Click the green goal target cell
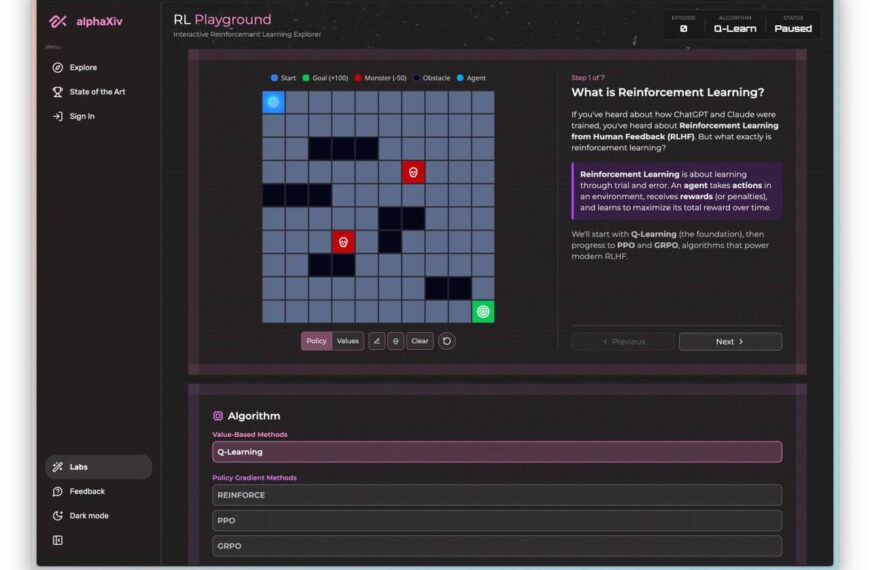The height and width of the screenshot is (570, 870). (483, 311)
